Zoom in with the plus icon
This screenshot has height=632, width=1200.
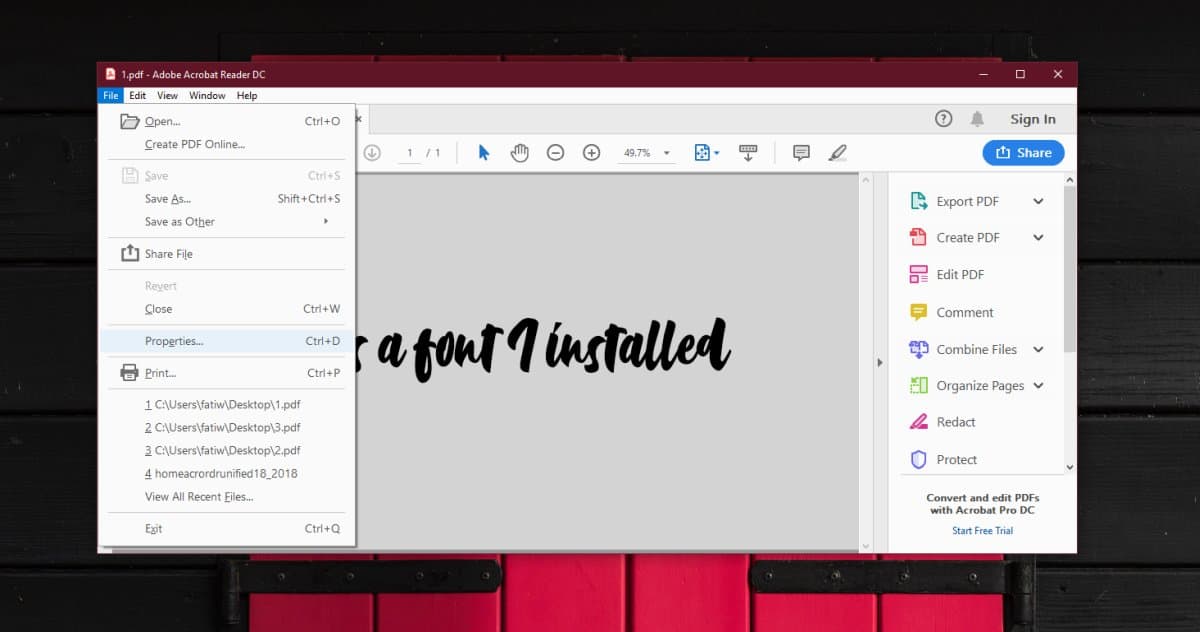tap(591, 152)
